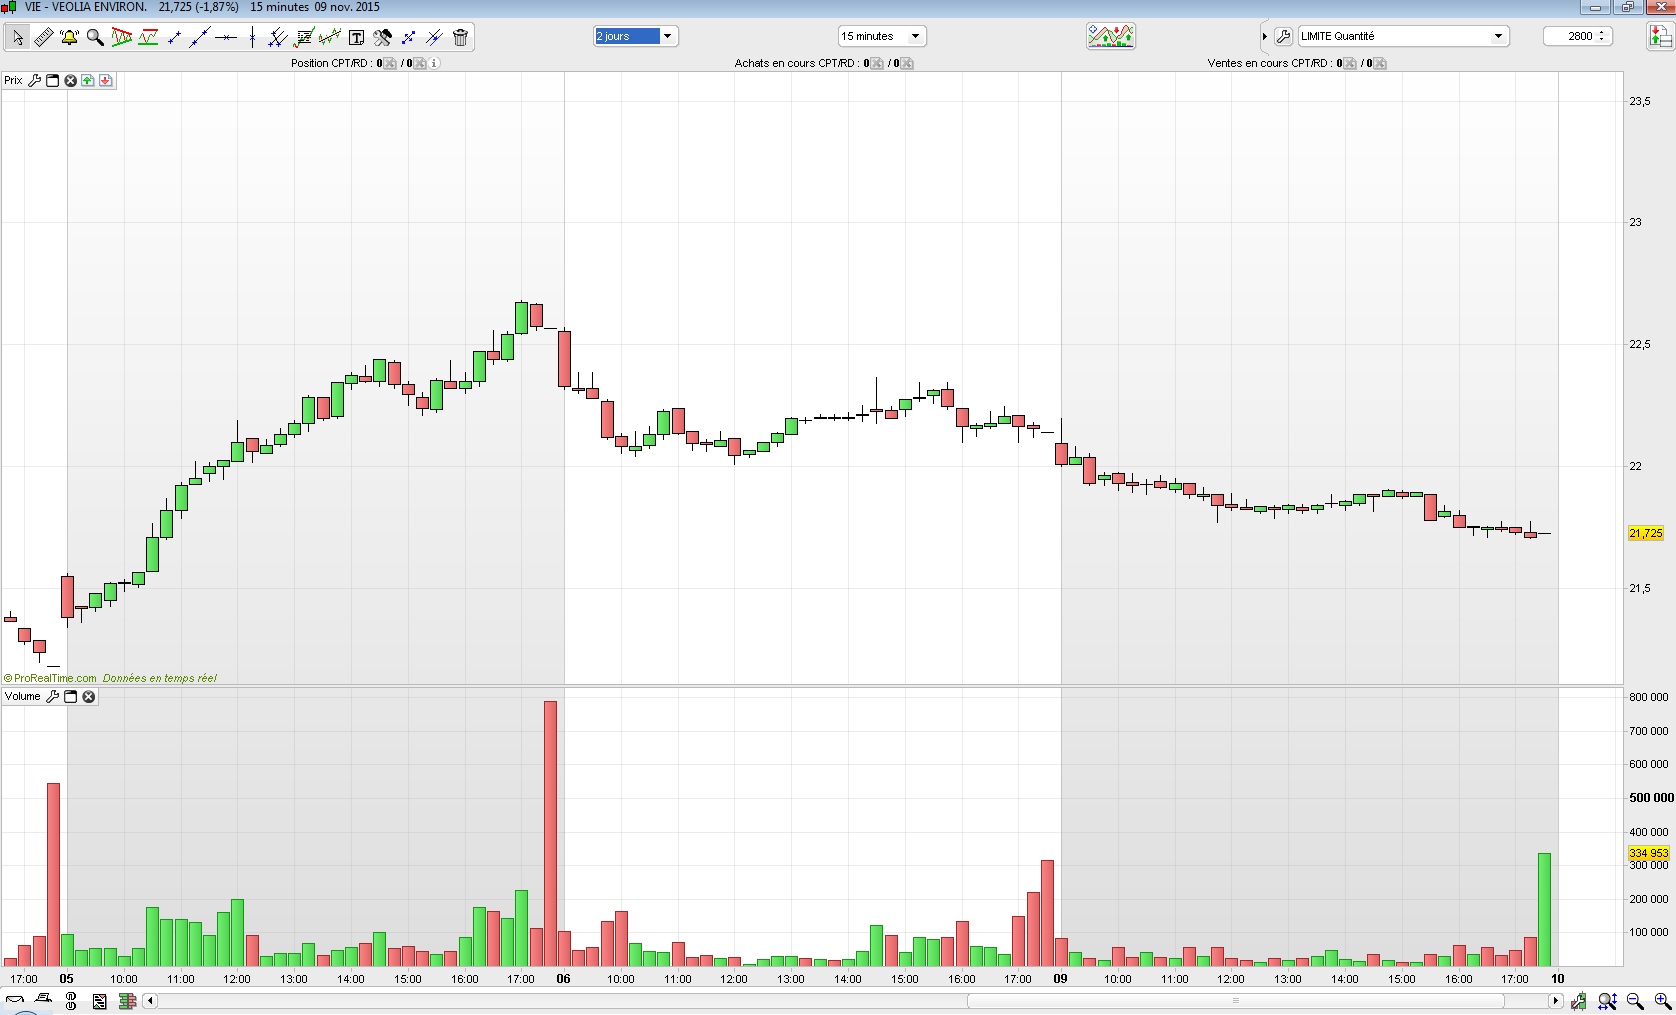
Task: Click the bottom-right green chart tool icon
Action: pos(1579,1001)
